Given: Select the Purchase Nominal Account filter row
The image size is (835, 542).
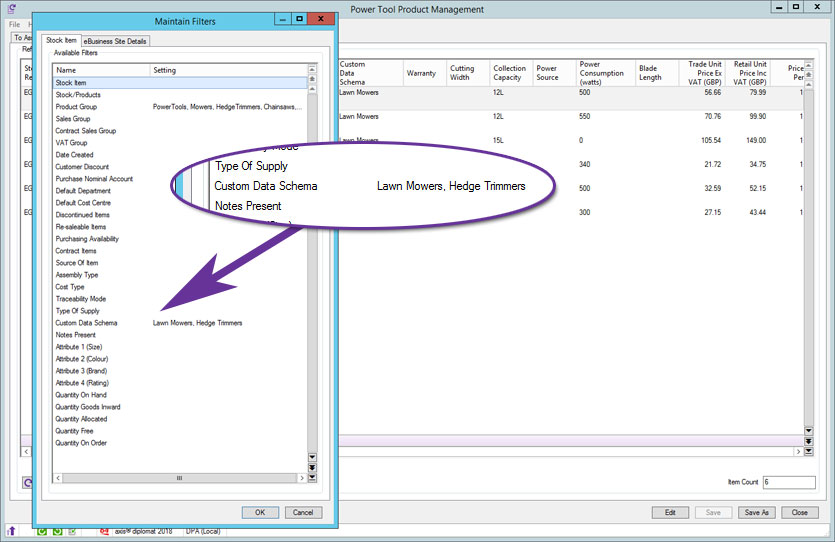Looking at the screenshot, I should point(180,179).
